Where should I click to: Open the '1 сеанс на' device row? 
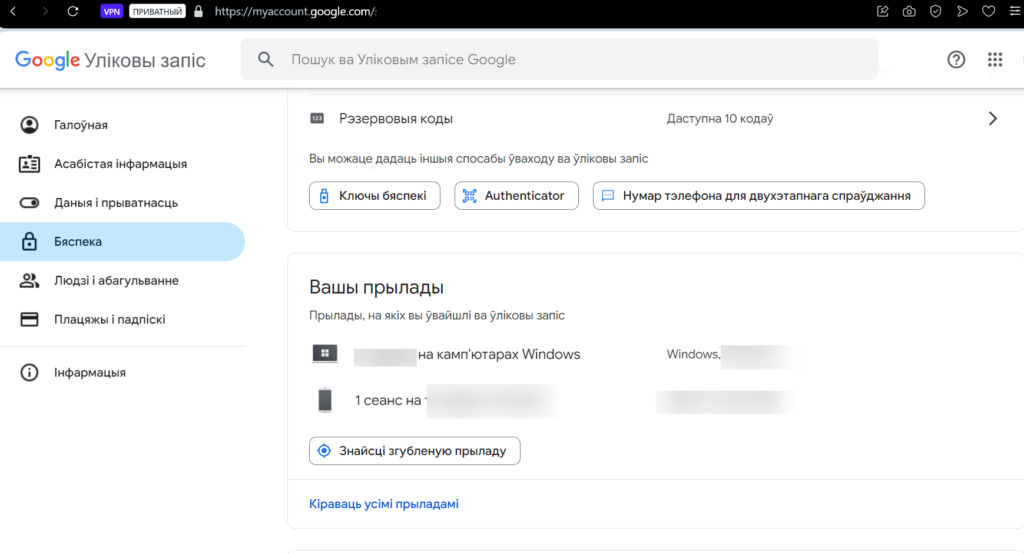click(x=655, y=400)
